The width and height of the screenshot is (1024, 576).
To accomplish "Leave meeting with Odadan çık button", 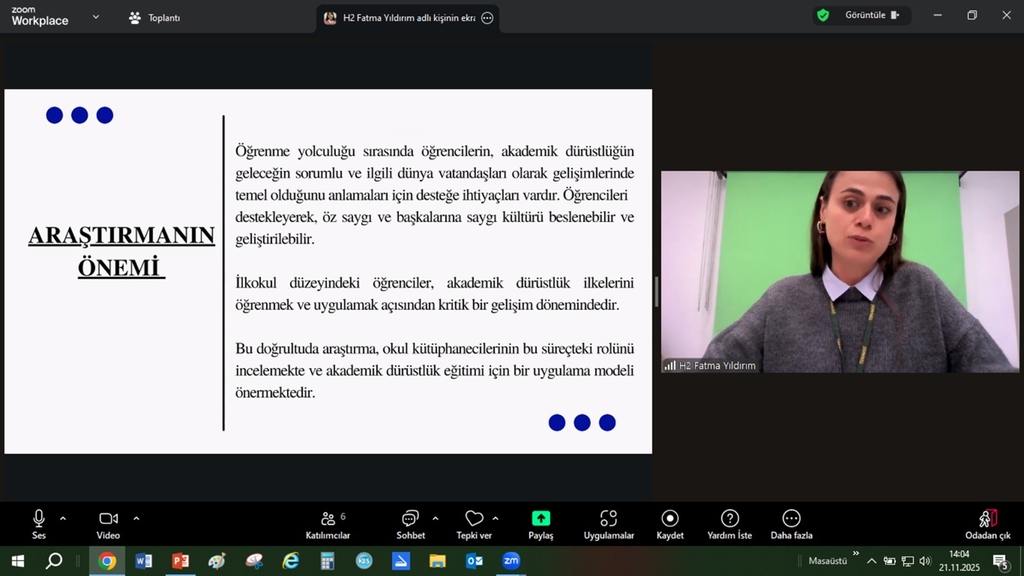I will (x=987, y=518).
